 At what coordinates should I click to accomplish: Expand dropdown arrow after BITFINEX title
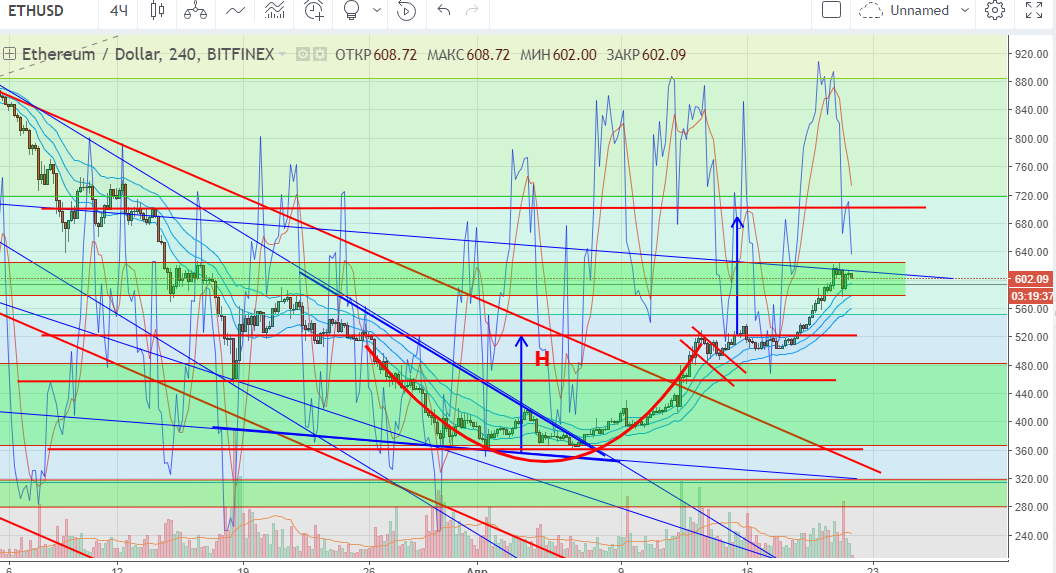tap(283, 54)
